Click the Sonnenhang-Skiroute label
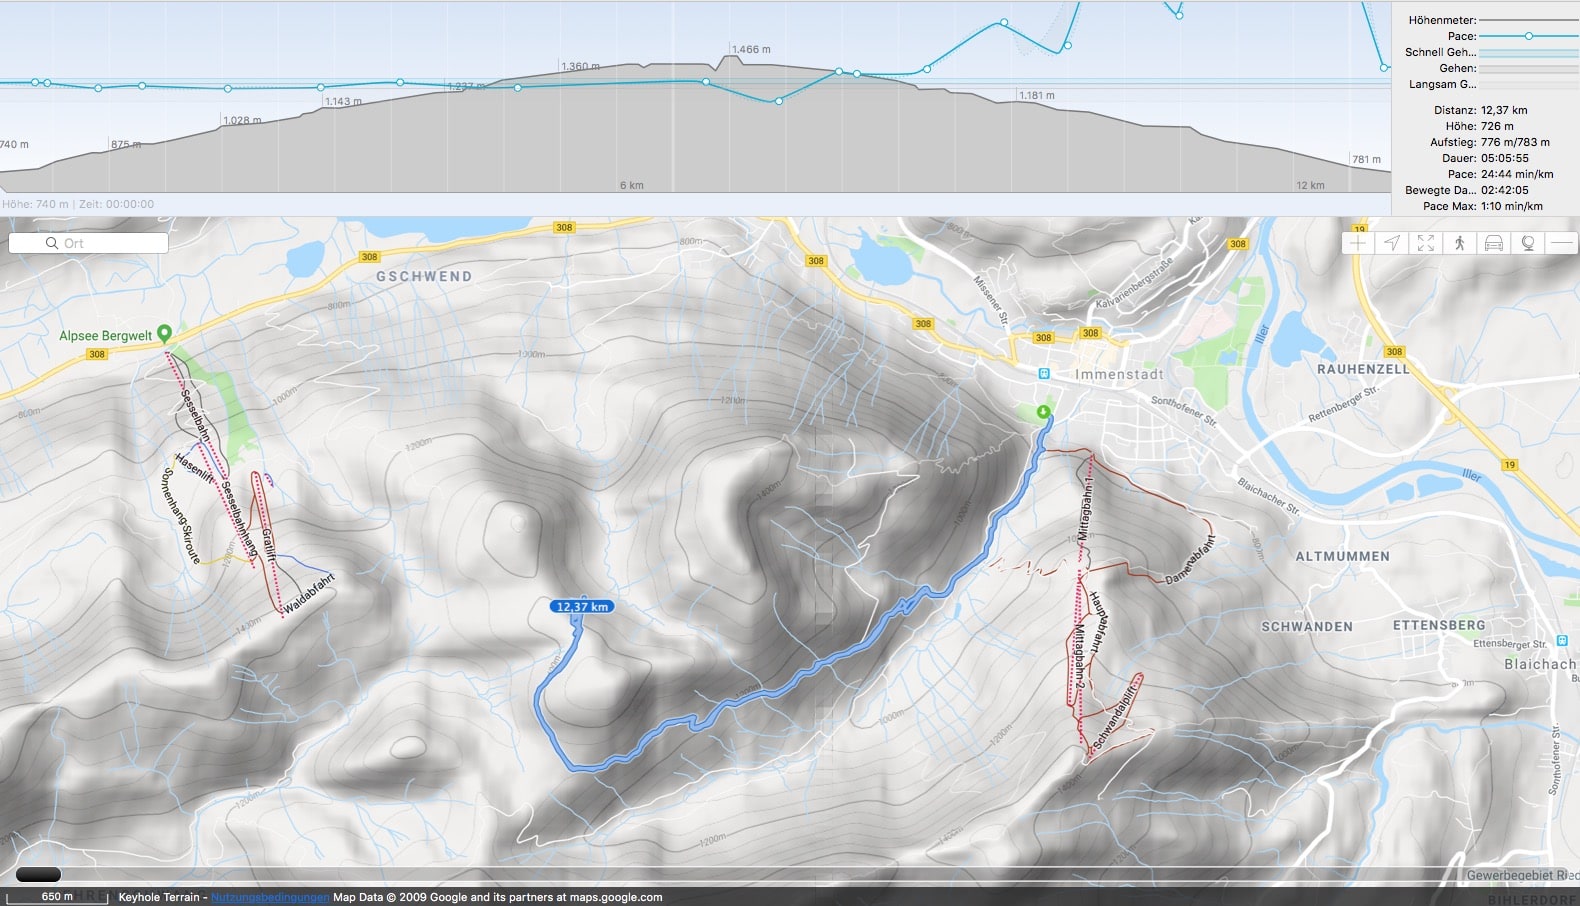1580x906 pixels. 181,516
